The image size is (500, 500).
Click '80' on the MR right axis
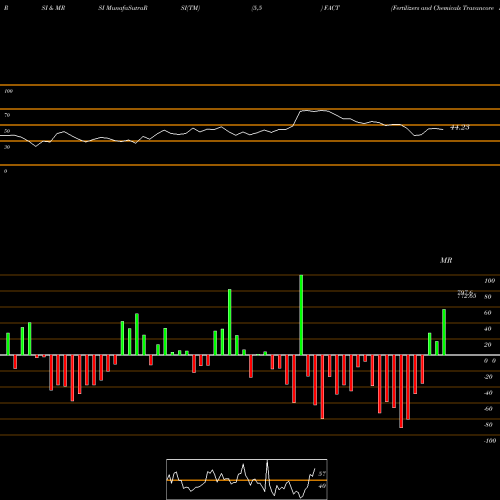pos(488,297)
